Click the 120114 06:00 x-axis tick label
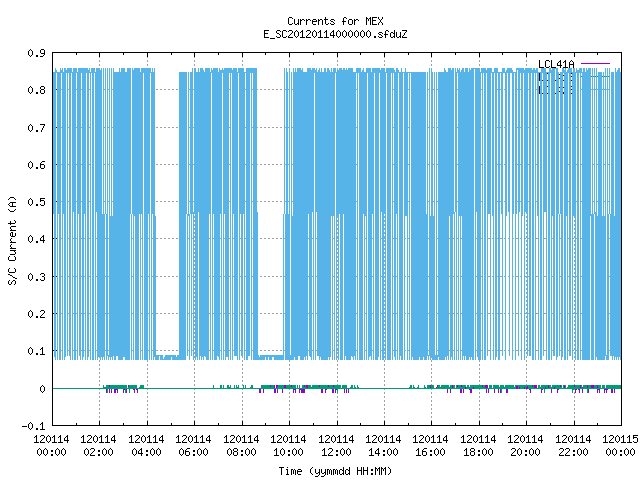 pyautogui.click(x=193, y=446)
